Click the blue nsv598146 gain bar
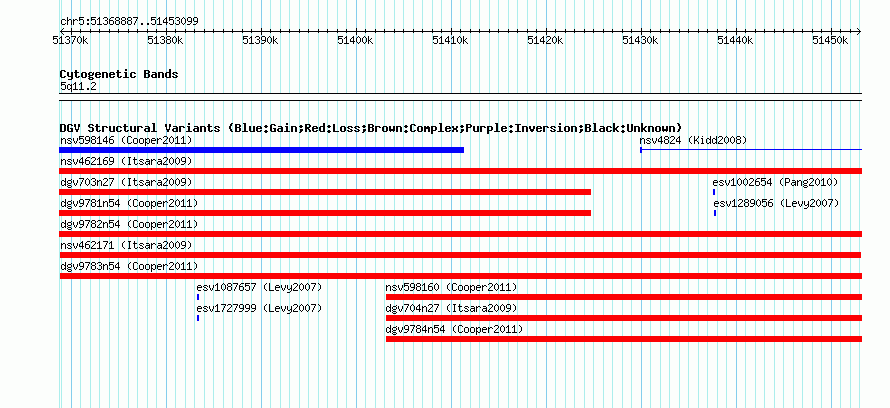 tap(262, 150)
